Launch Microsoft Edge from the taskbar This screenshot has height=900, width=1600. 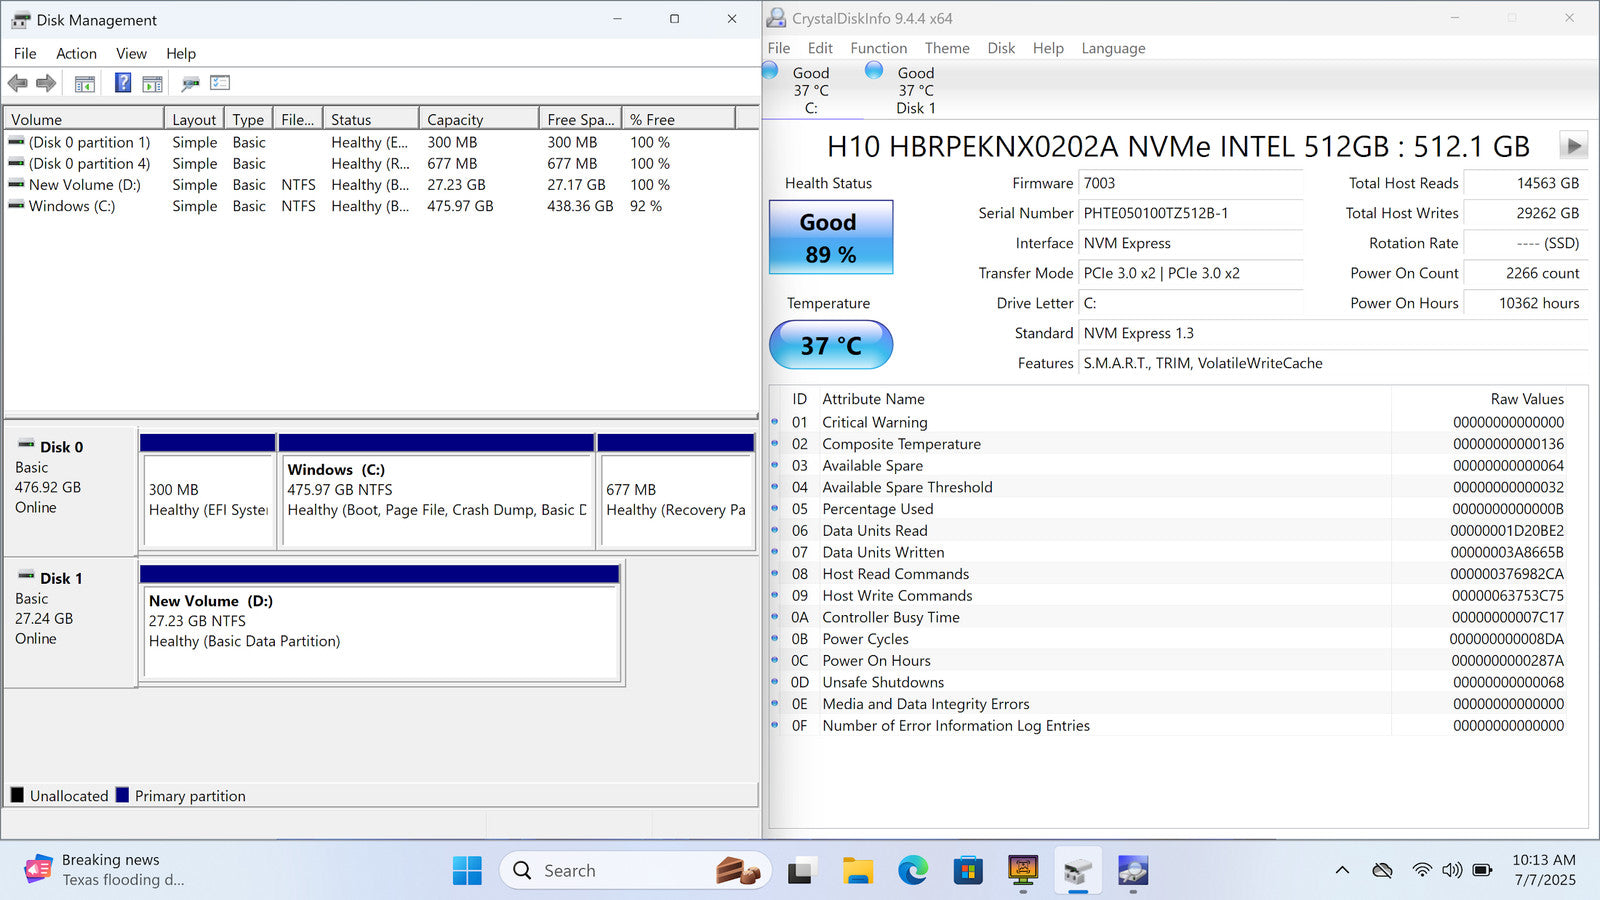(912, 871)
